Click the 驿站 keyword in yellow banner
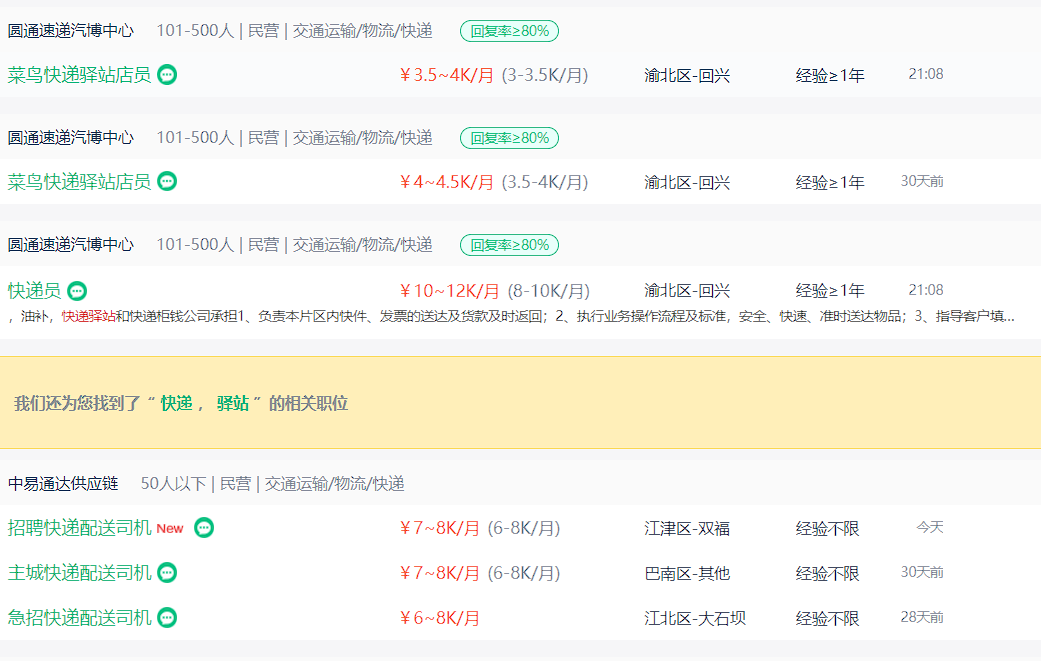Viewport: 1041px width, 661px height. coord(232,404)
